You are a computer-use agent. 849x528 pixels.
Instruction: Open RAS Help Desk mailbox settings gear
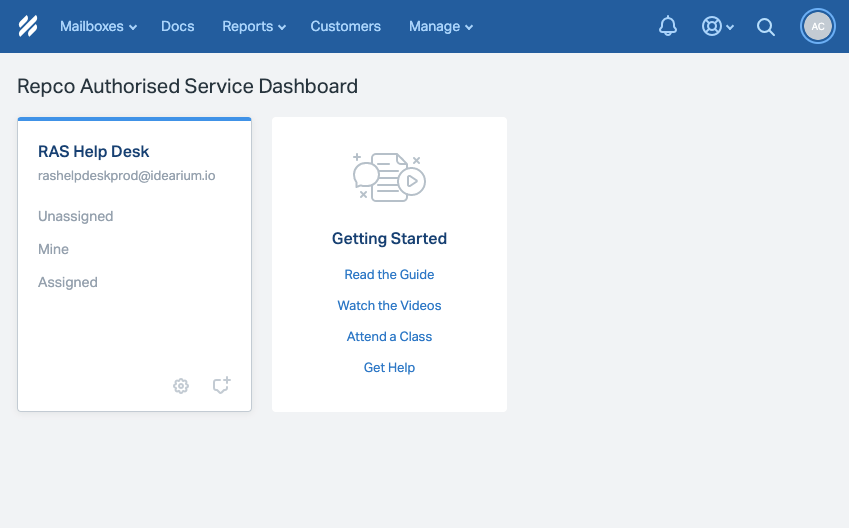tap(181, 386)
